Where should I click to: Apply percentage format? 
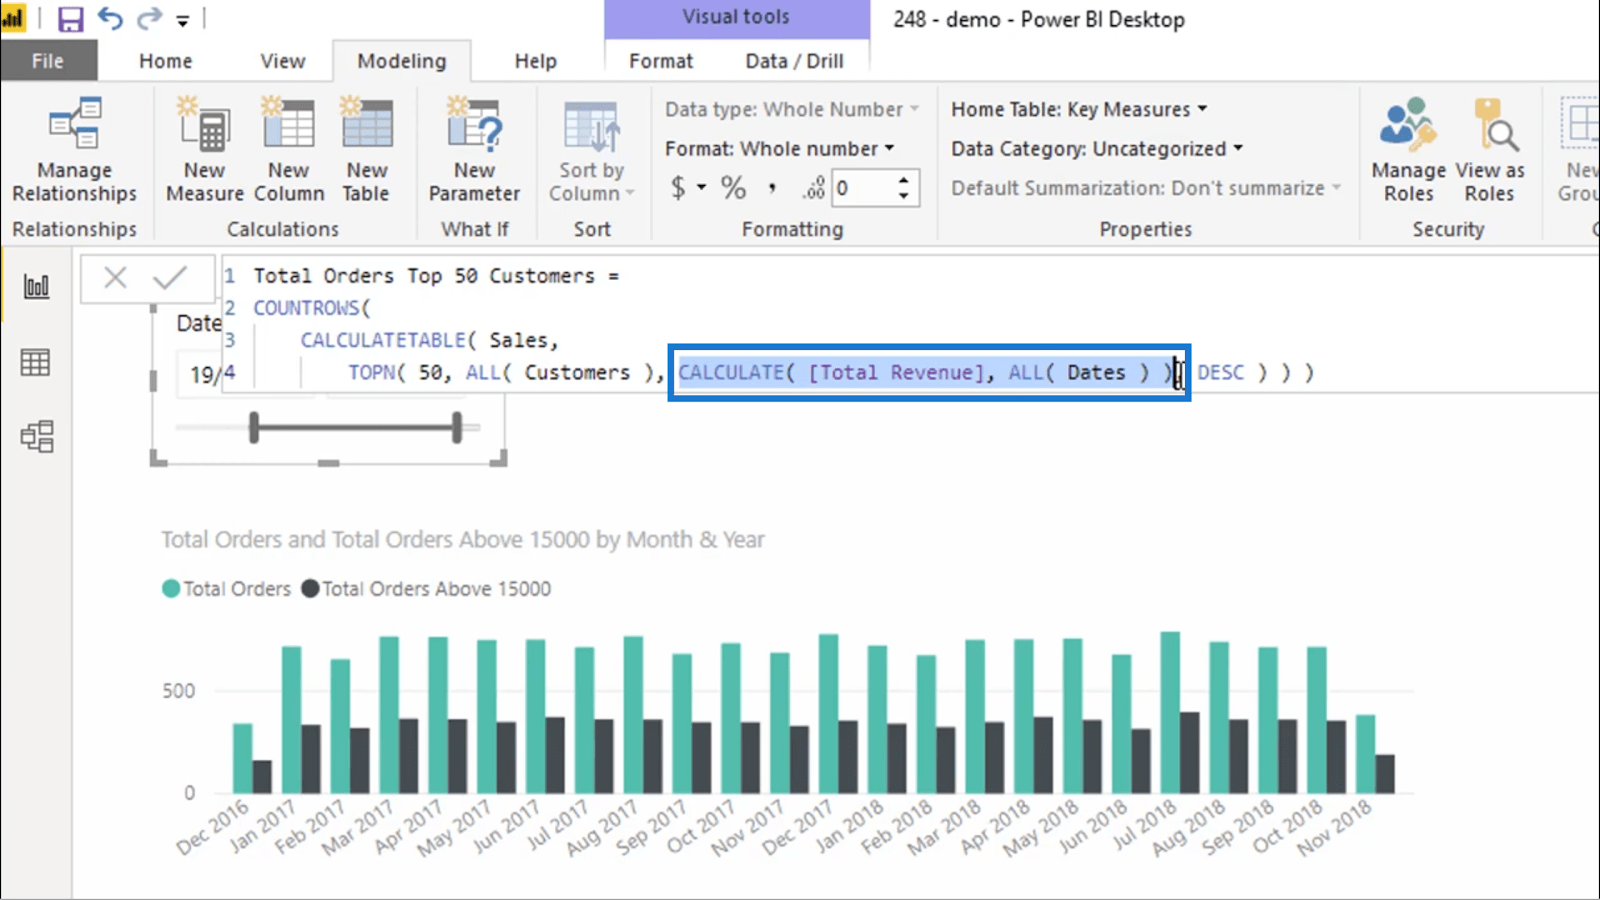(734, 188)
